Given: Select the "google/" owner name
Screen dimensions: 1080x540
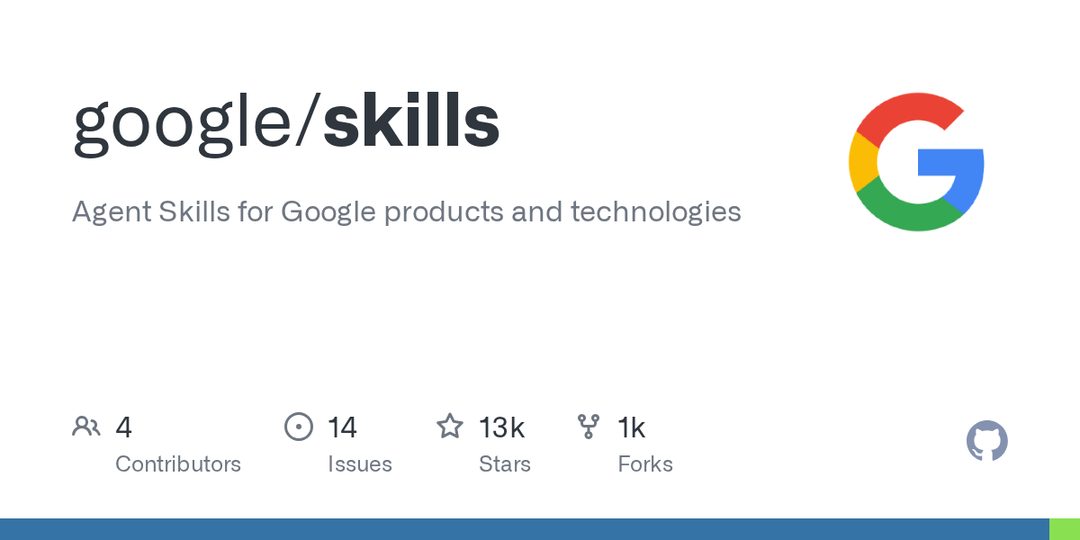Looking at the screenshot, I should [197, 128].
